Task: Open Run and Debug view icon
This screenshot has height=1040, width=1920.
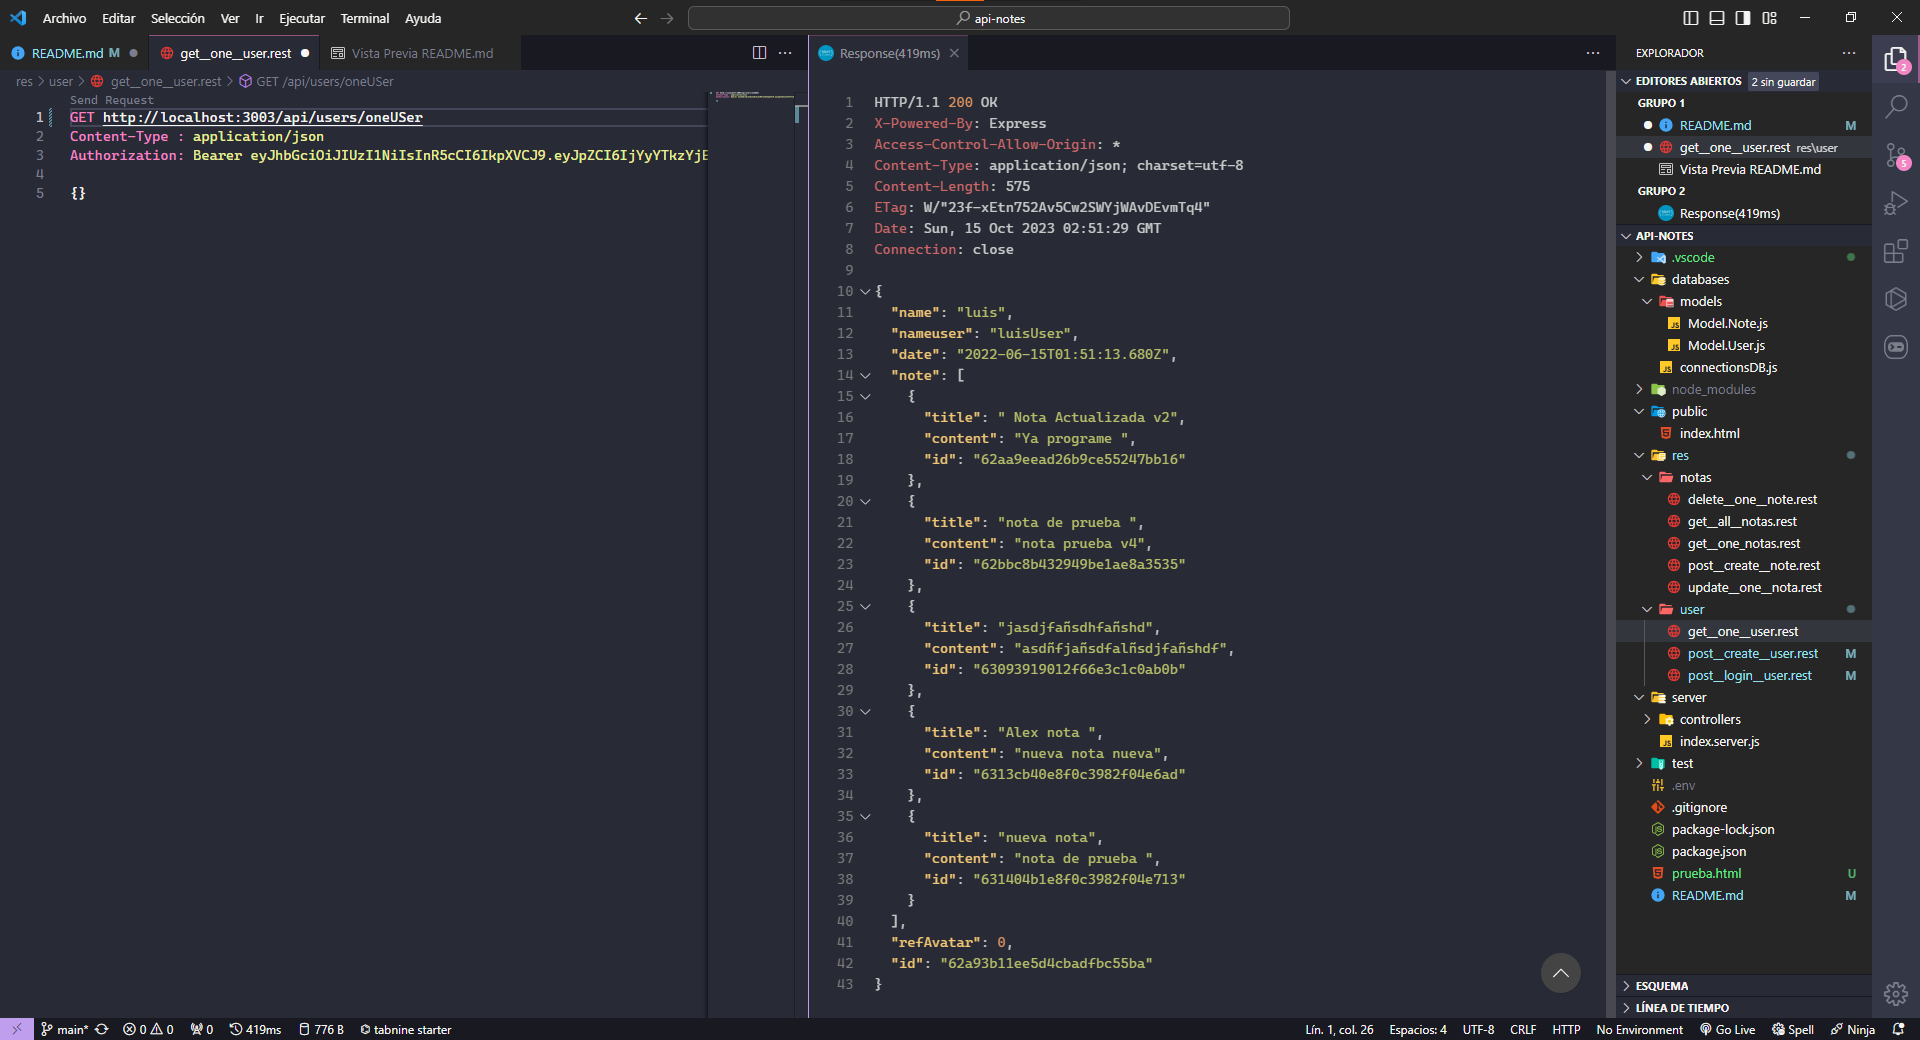Action: click(1895, 203)
